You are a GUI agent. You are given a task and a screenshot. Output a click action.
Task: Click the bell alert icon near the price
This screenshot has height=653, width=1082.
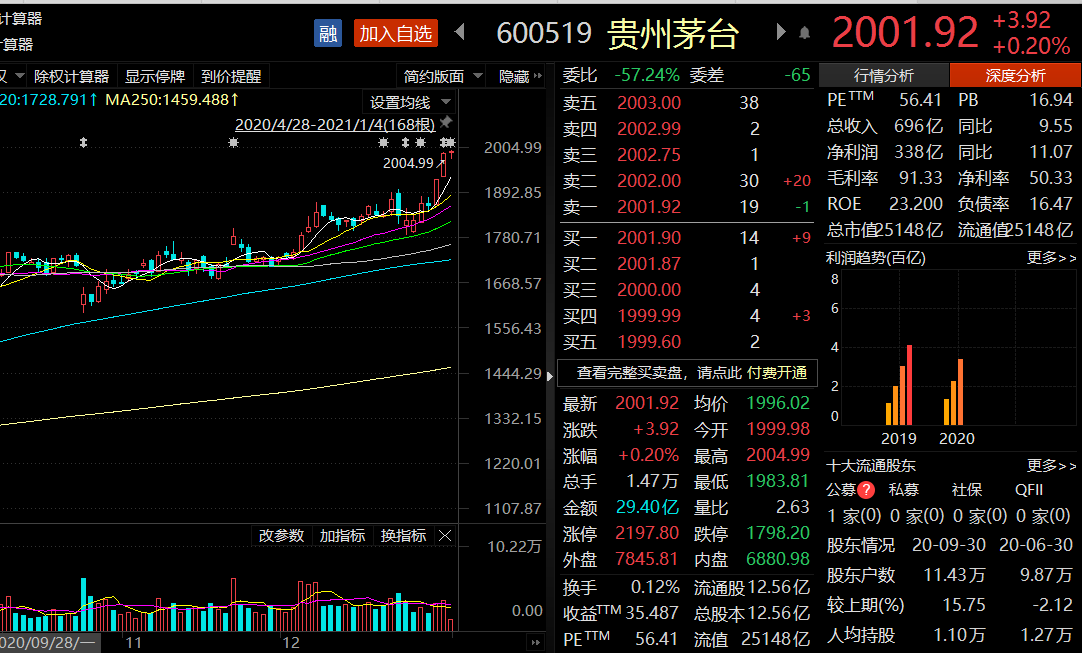click(x=804, y=33)
